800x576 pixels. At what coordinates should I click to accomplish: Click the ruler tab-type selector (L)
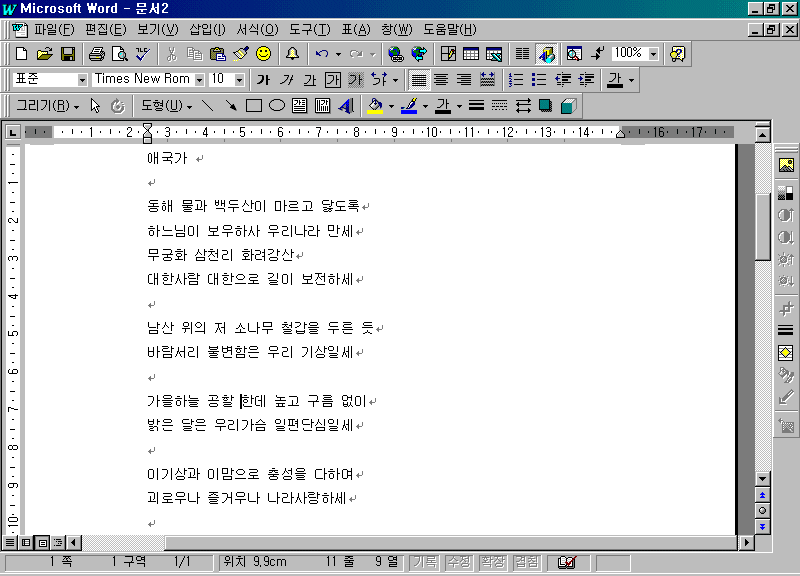(x=13, y=133)
